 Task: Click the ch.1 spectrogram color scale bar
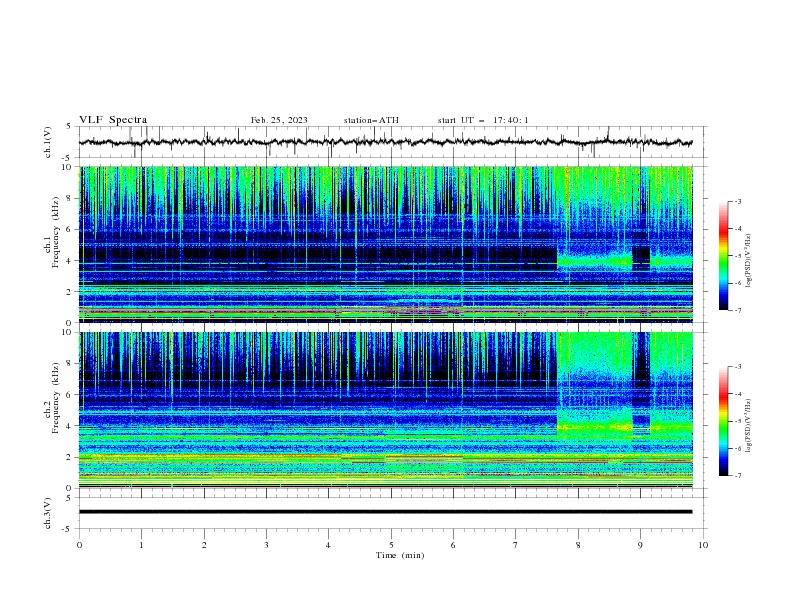pos(723,255)
